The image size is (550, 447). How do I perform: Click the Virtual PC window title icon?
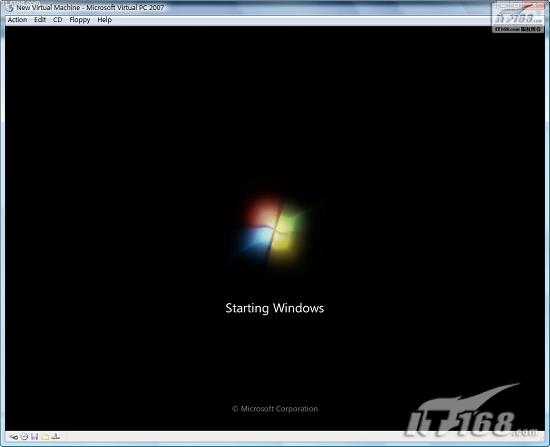[x=11, y=7]
